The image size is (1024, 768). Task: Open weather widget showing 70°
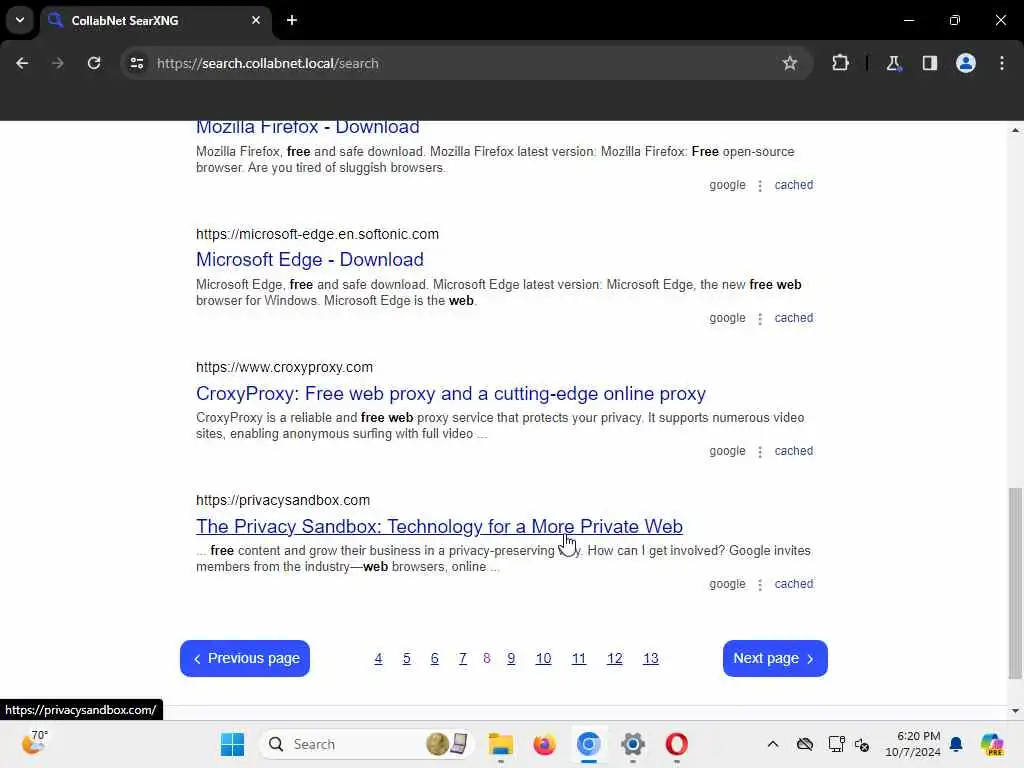click(x=34, y=743)
